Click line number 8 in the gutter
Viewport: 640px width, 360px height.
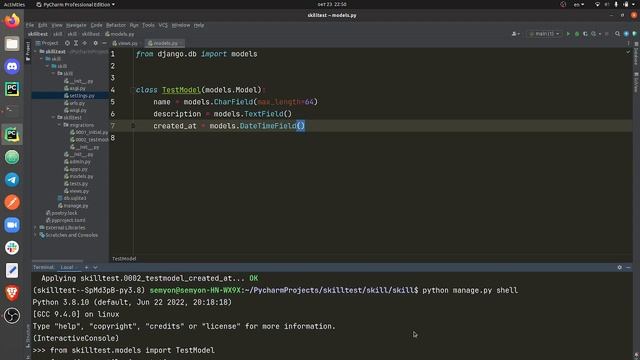click(x=113, y=138)
